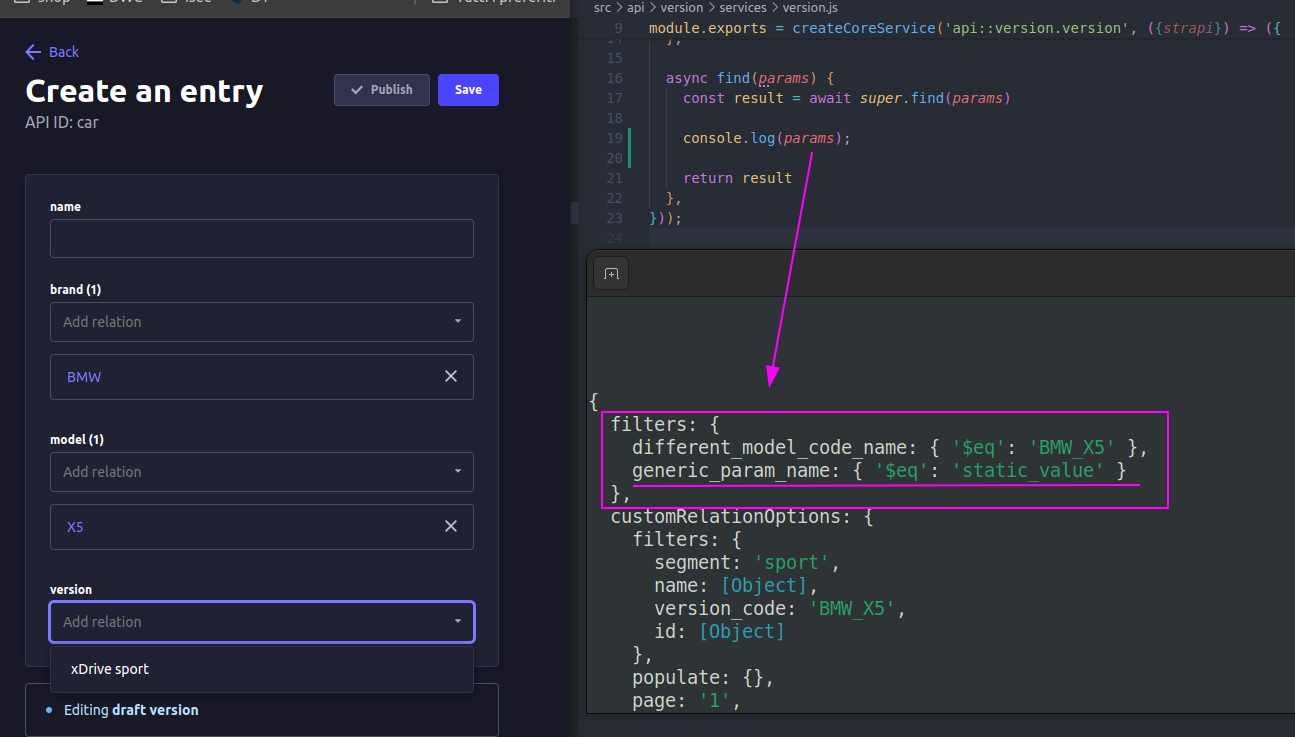Click the 'return result' code line
The width and height of the screenshot is (1295, 737).
(738, 178)
